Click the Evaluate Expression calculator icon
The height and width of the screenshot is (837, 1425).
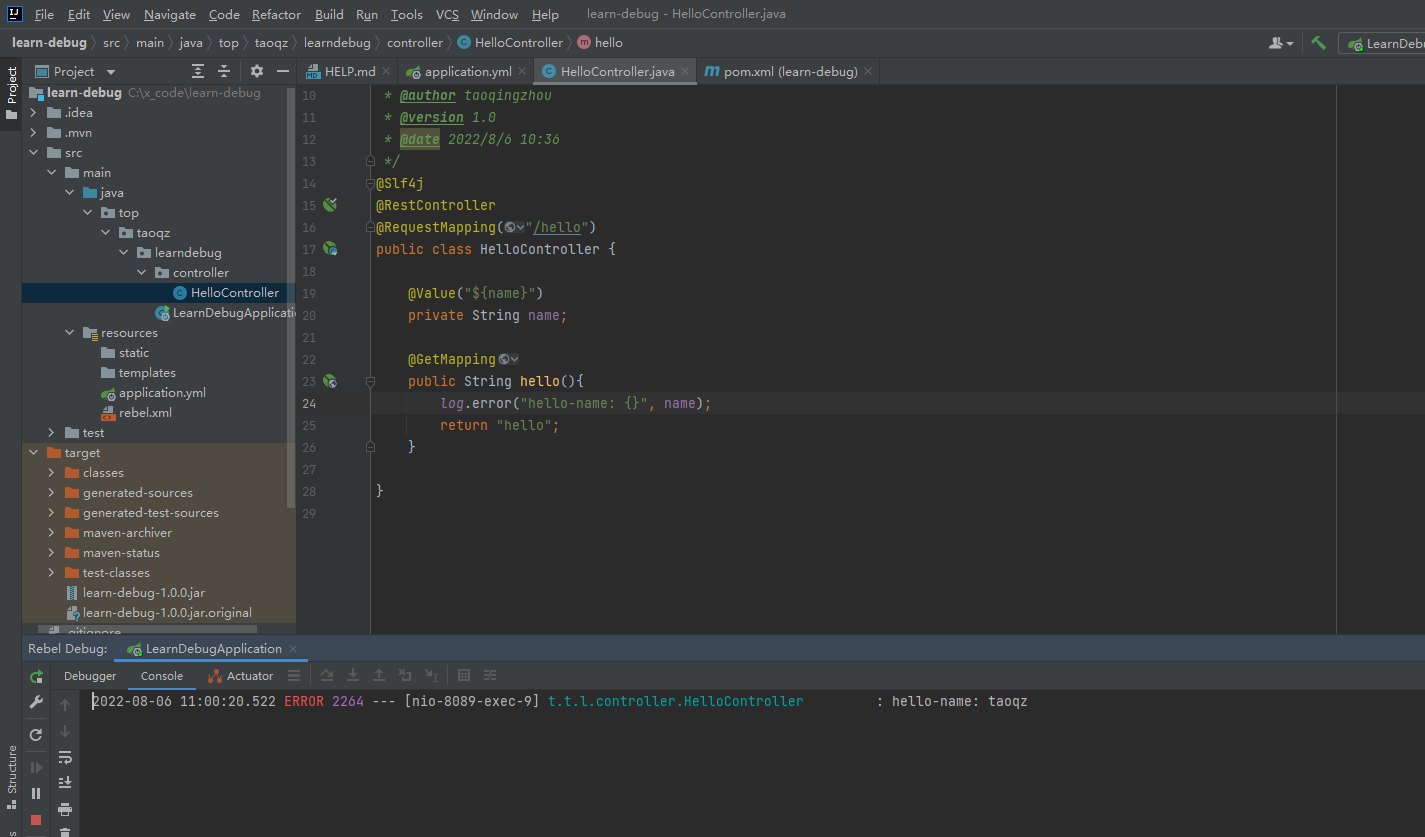pyautogui.click(x=464, y=676)
